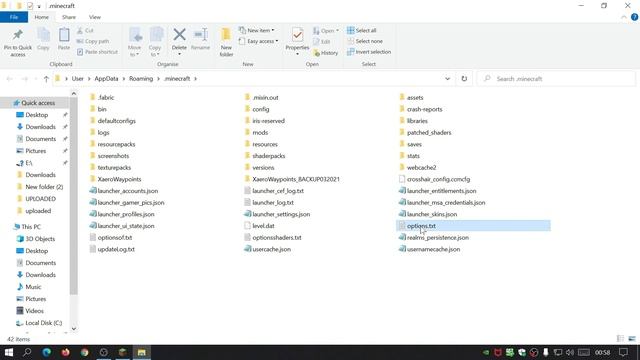This screenshot has height=360, width=640.
Task: Open the File tab
Action: [14, 17]
